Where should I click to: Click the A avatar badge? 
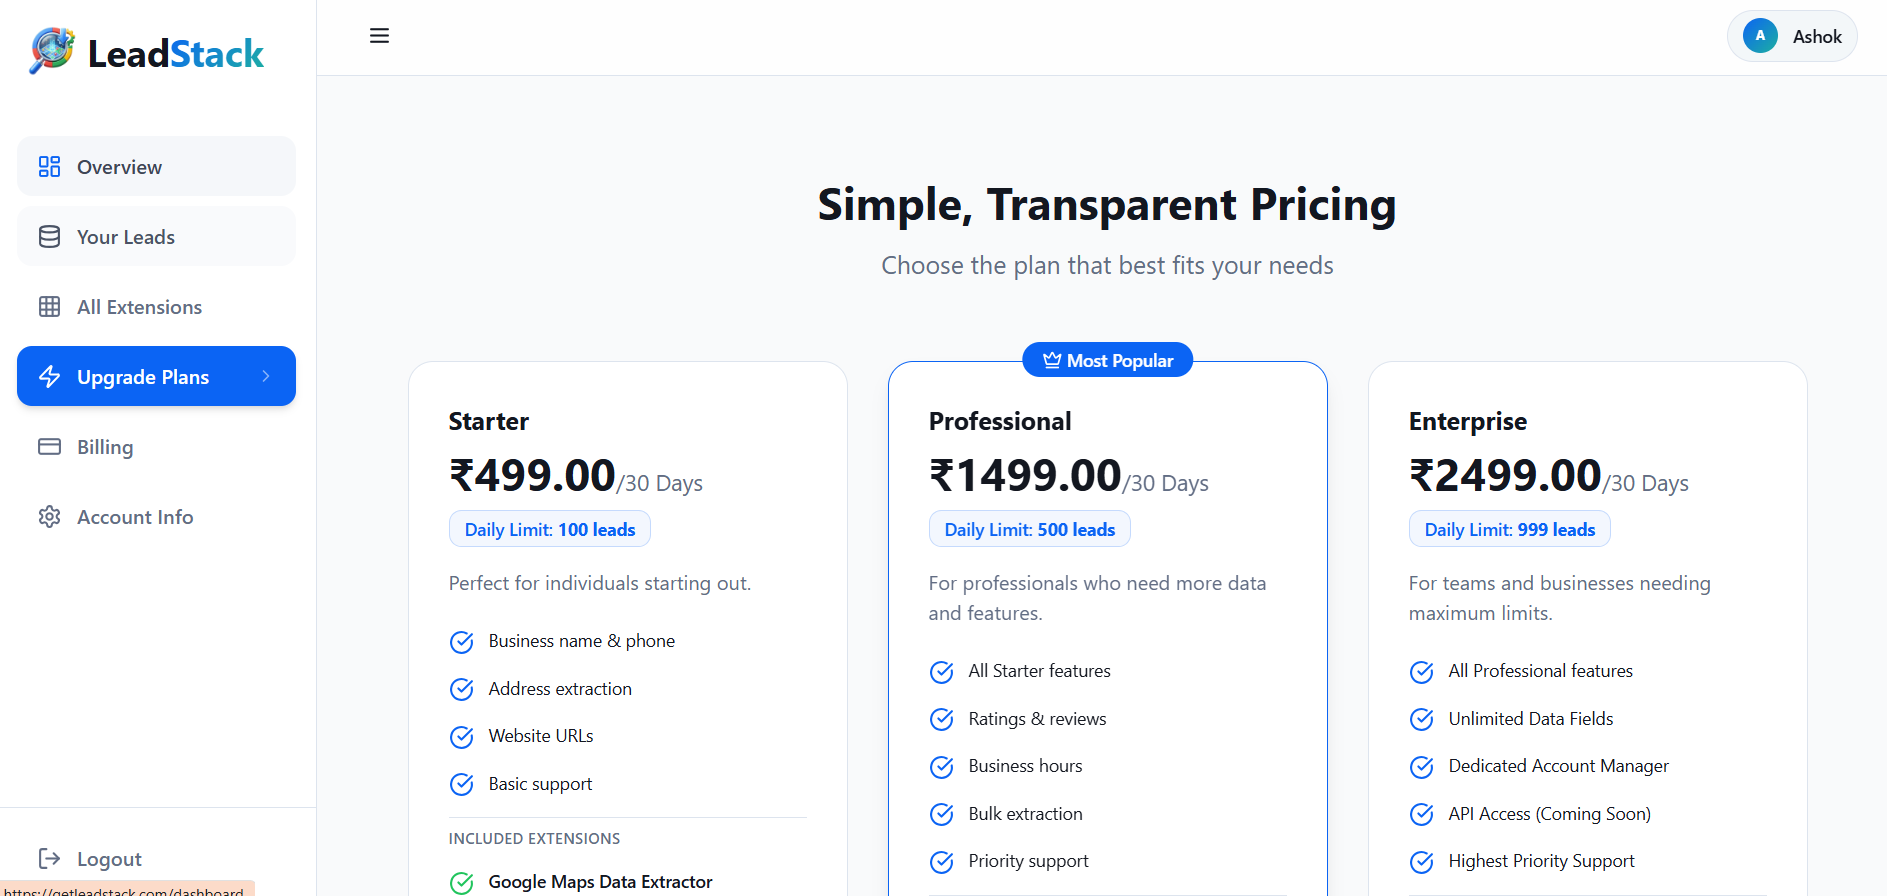coord(1759,35)
